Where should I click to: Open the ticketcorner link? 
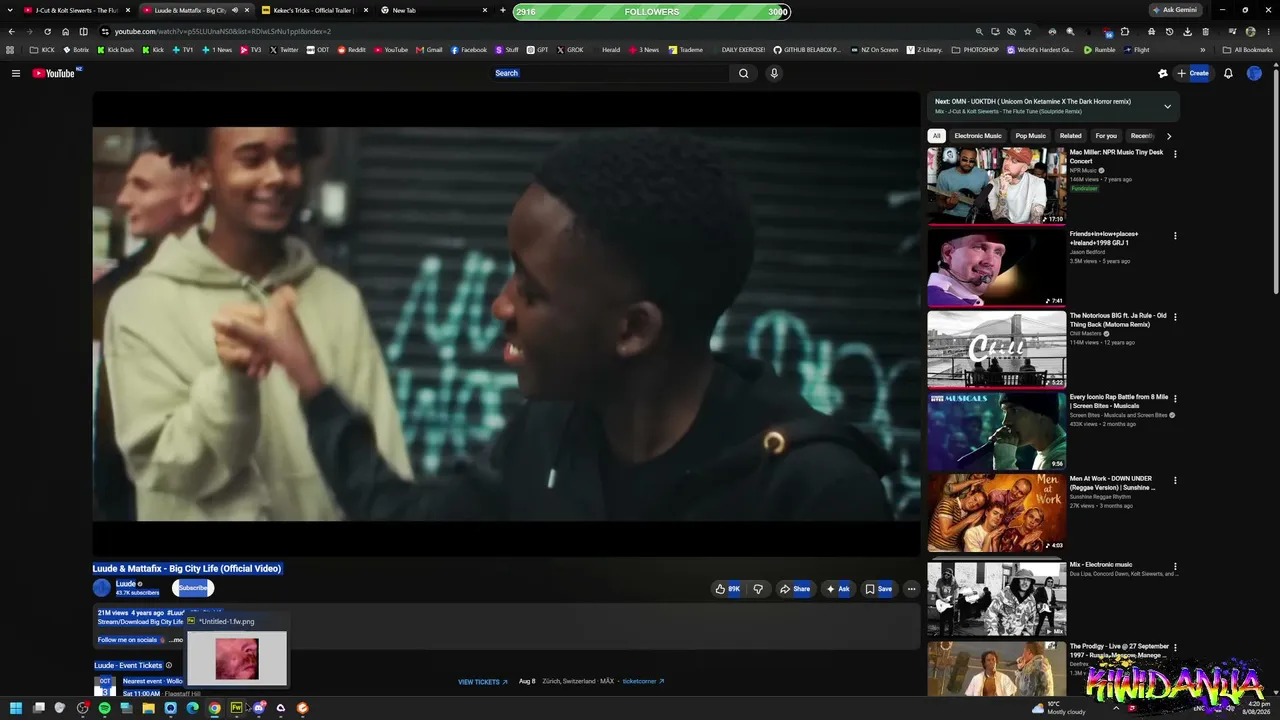point(643,682)
